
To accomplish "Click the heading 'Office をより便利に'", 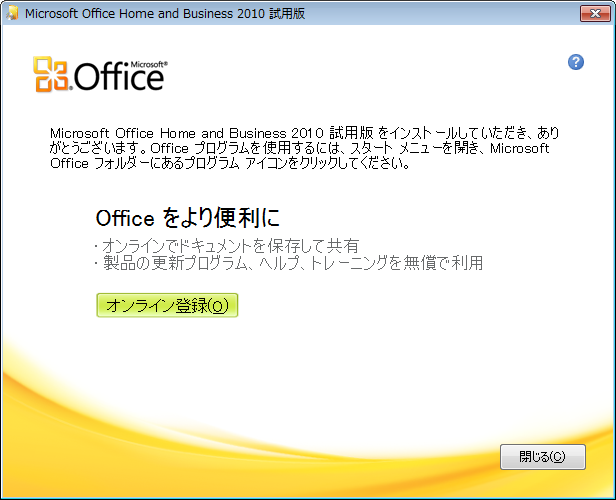I will [188, 218].
